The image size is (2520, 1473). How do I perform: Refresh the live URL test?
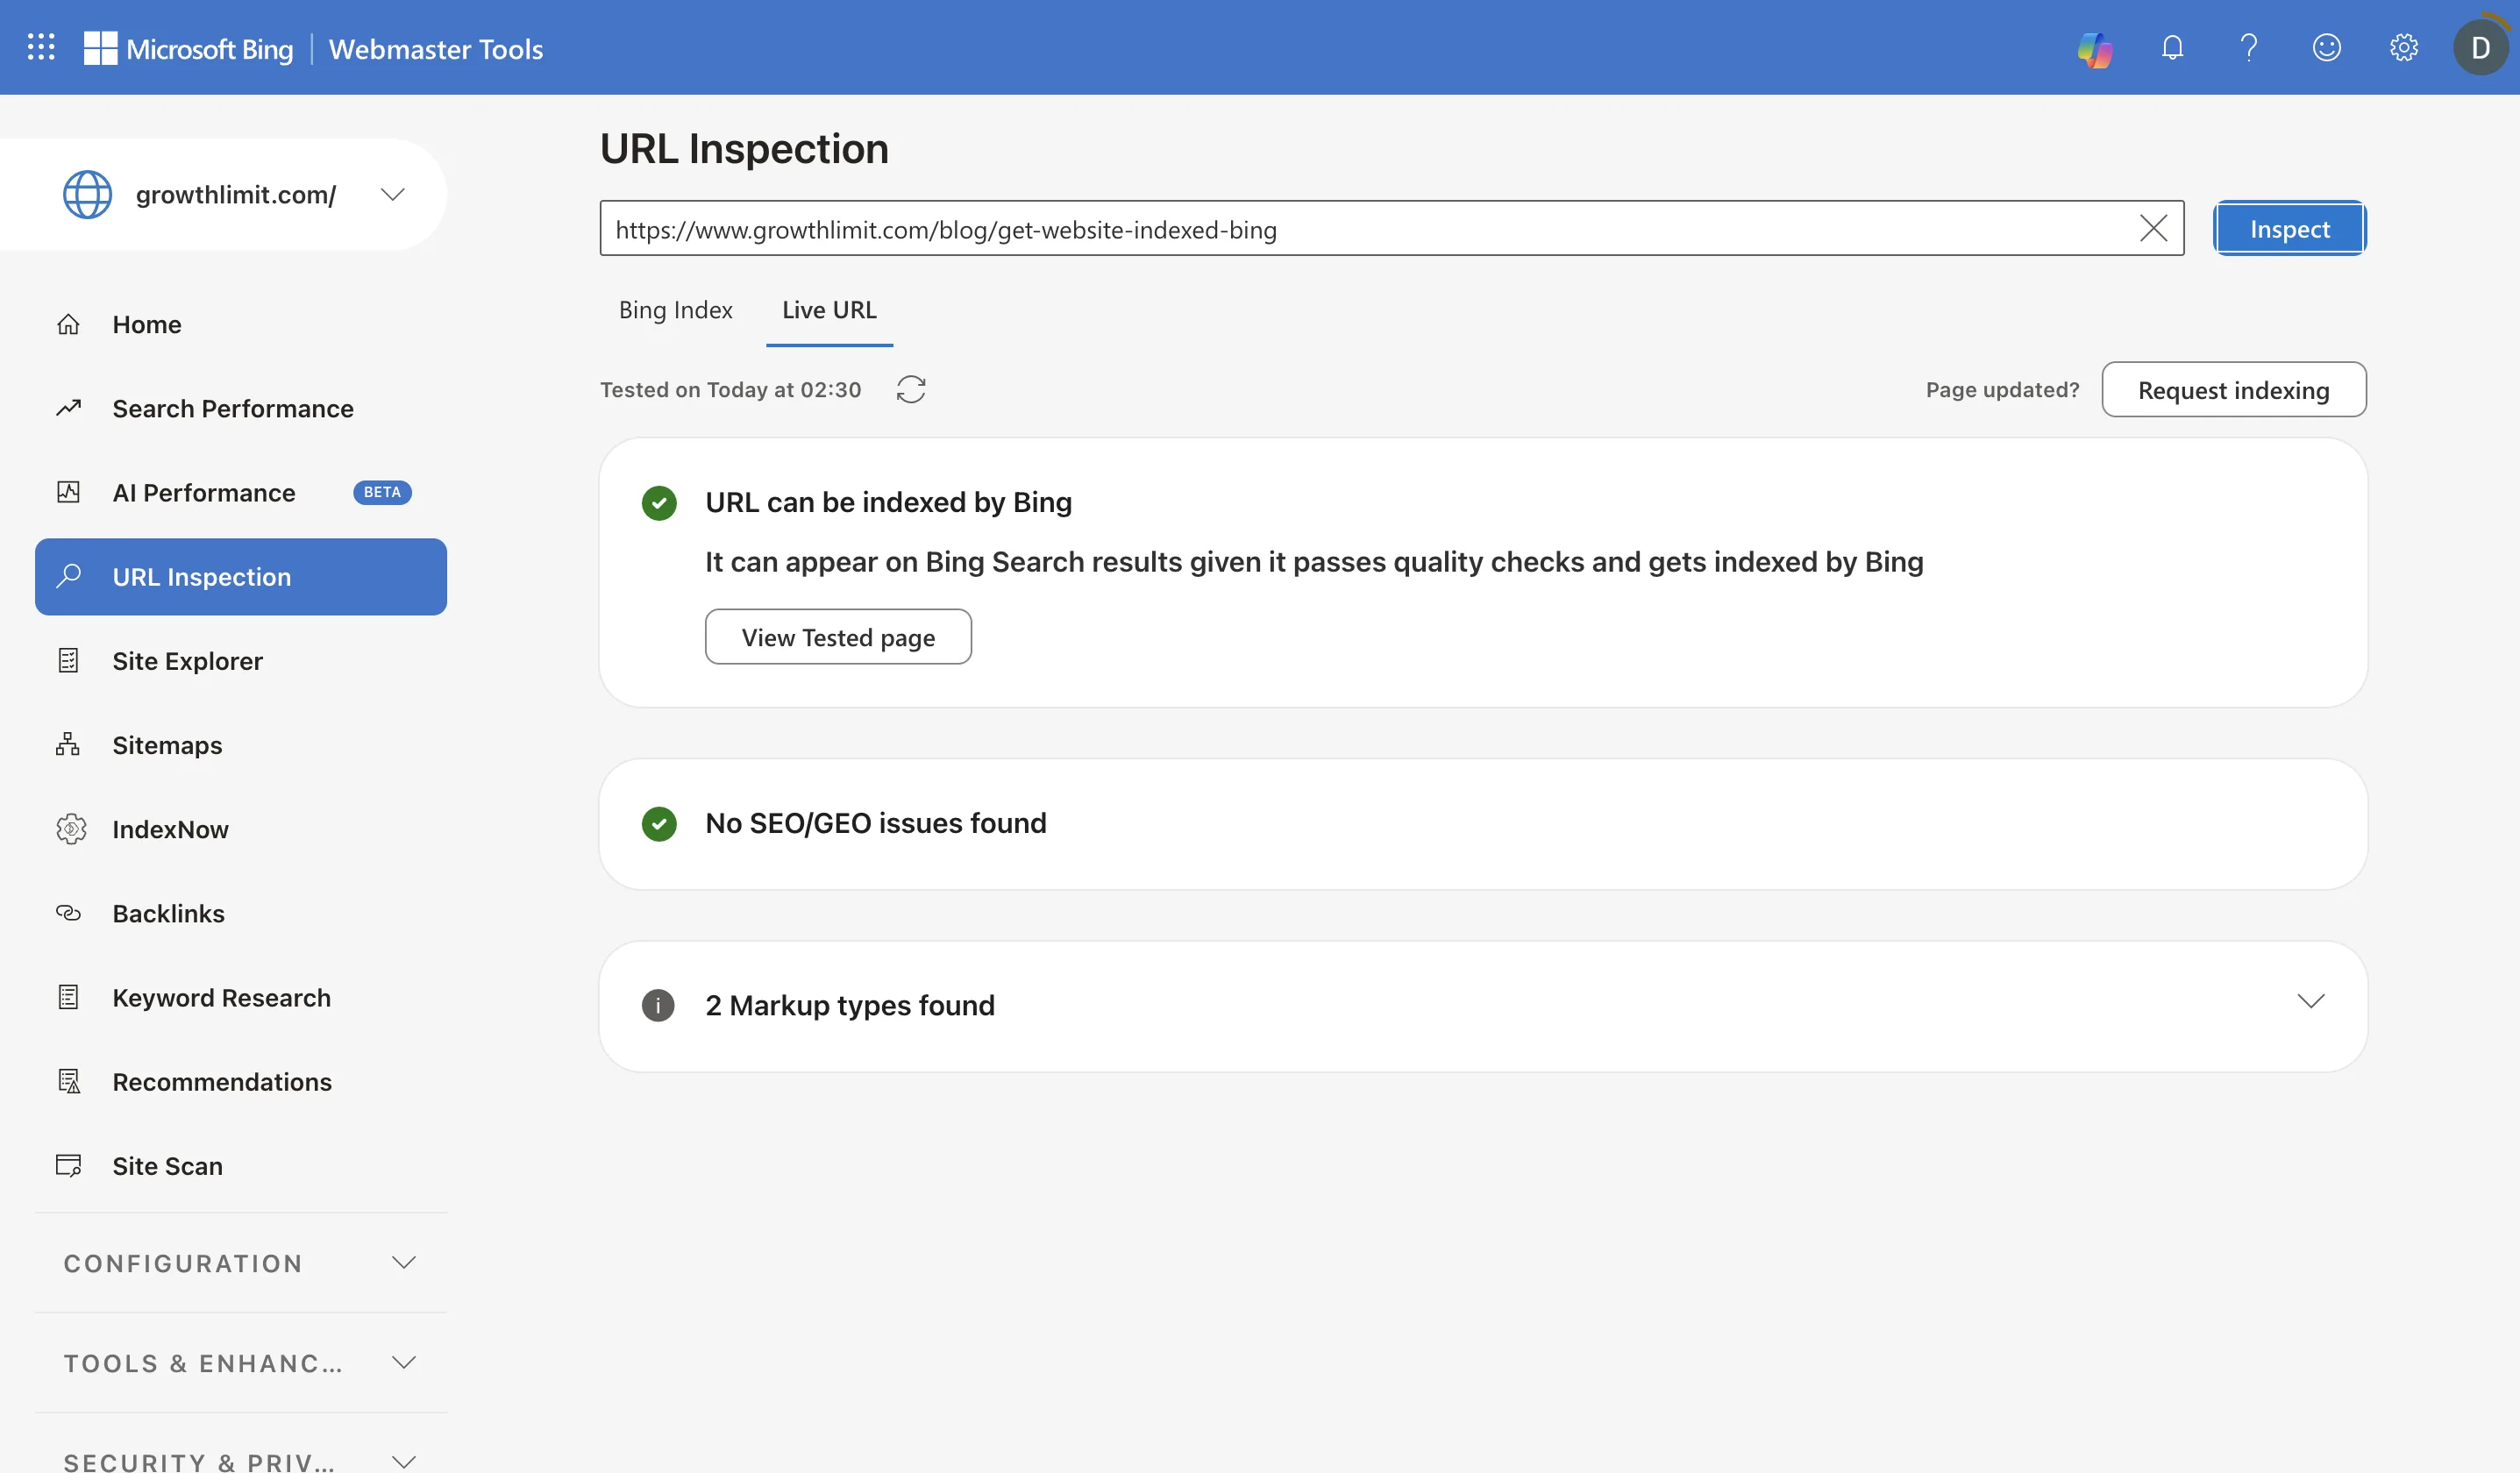click(910, 389)
